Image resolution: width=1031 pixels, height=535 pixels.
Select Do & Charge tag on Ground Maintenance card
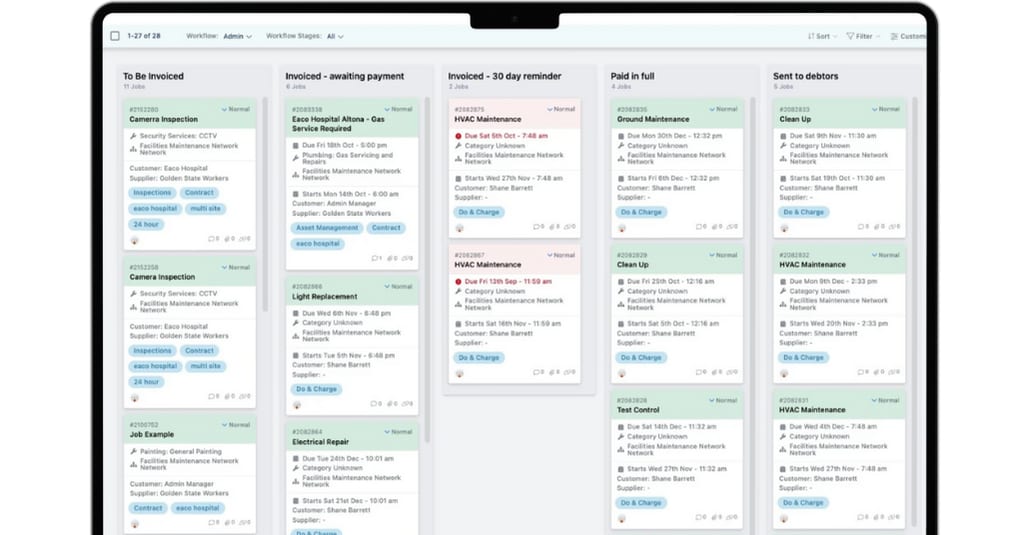point(641,212)
